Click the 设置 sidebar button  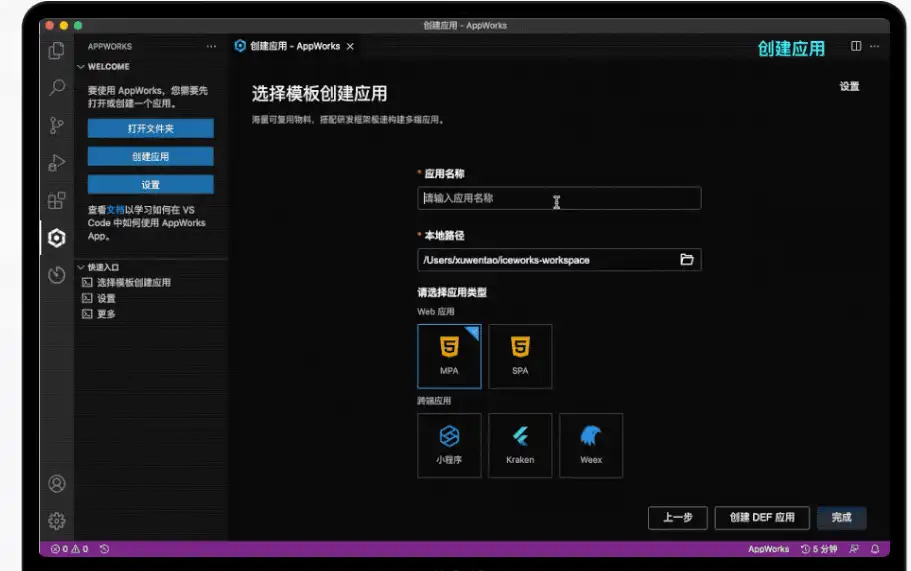[150, 185]
